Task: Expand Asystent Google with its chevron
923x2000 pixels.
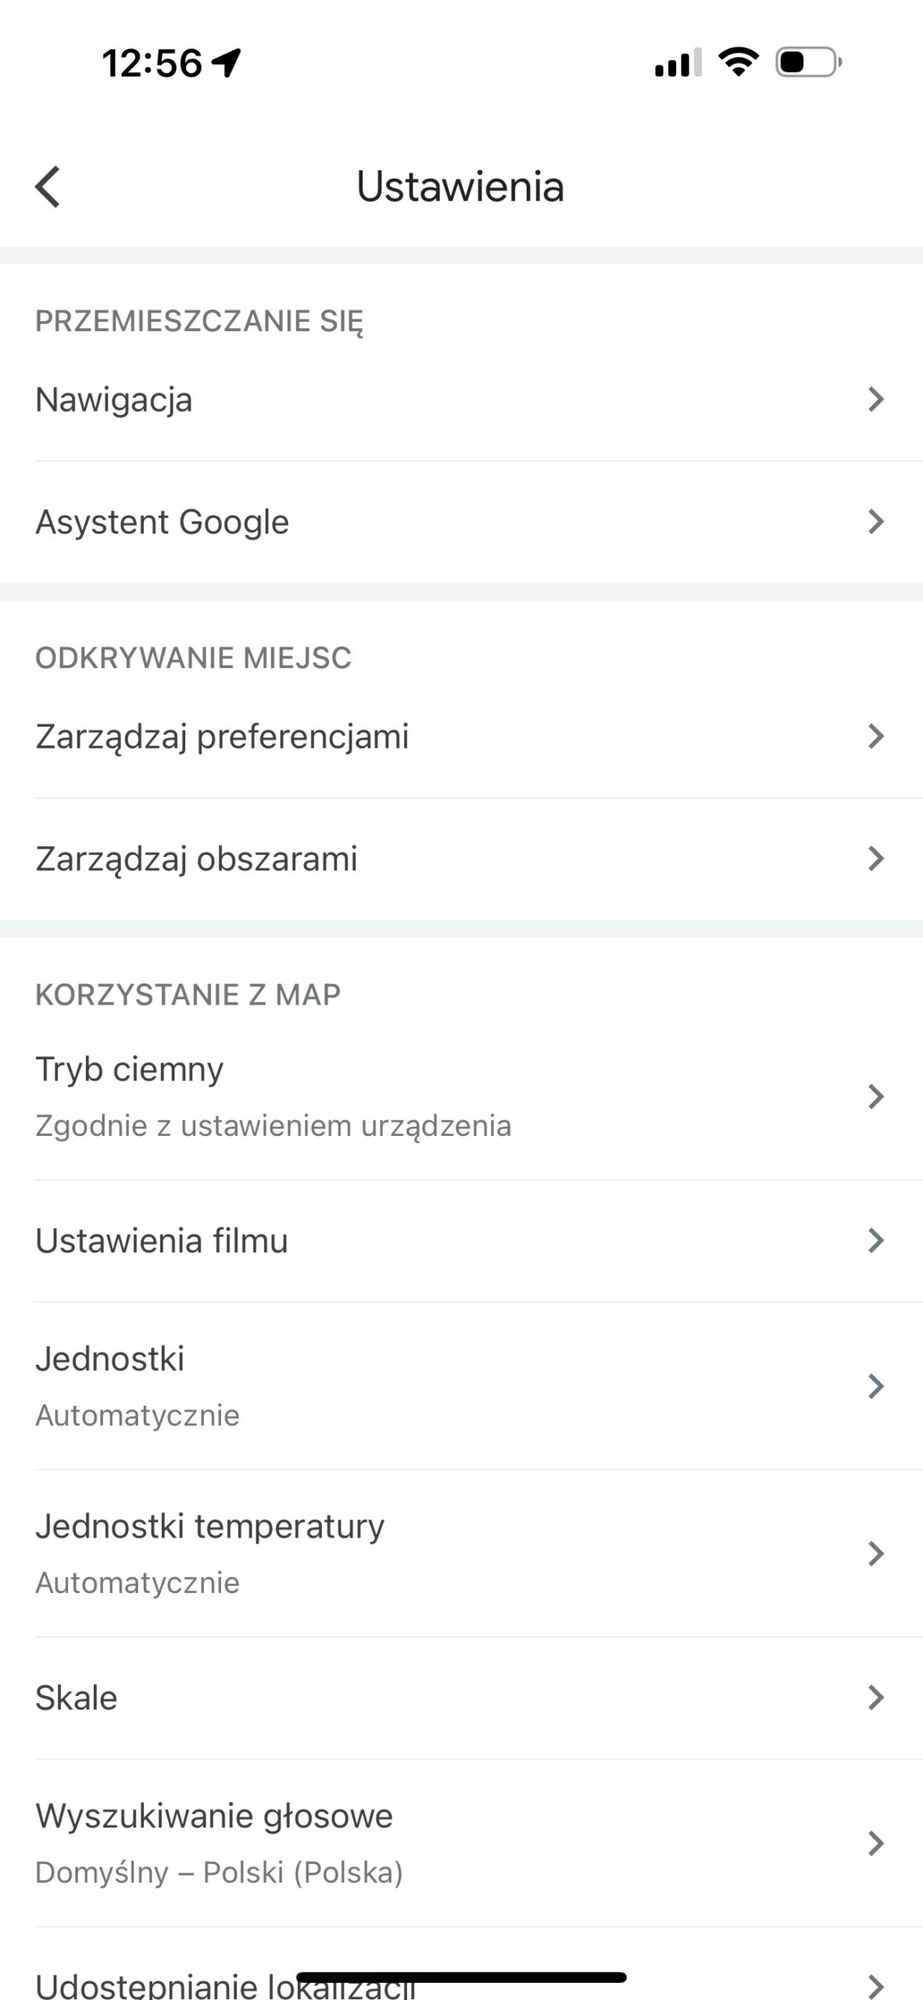Action: 876,522
